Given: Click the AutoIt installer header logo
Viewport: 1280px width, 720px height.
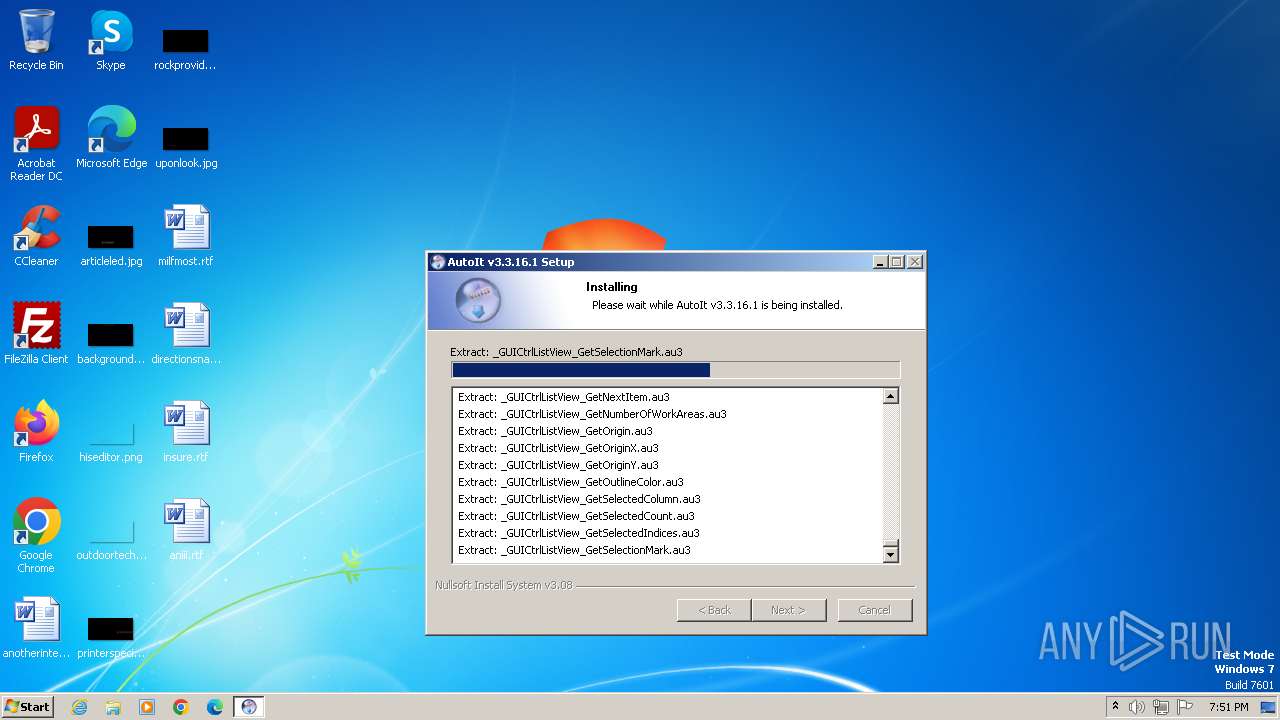Looking at the screenshot, I should [x=478, y=301].
